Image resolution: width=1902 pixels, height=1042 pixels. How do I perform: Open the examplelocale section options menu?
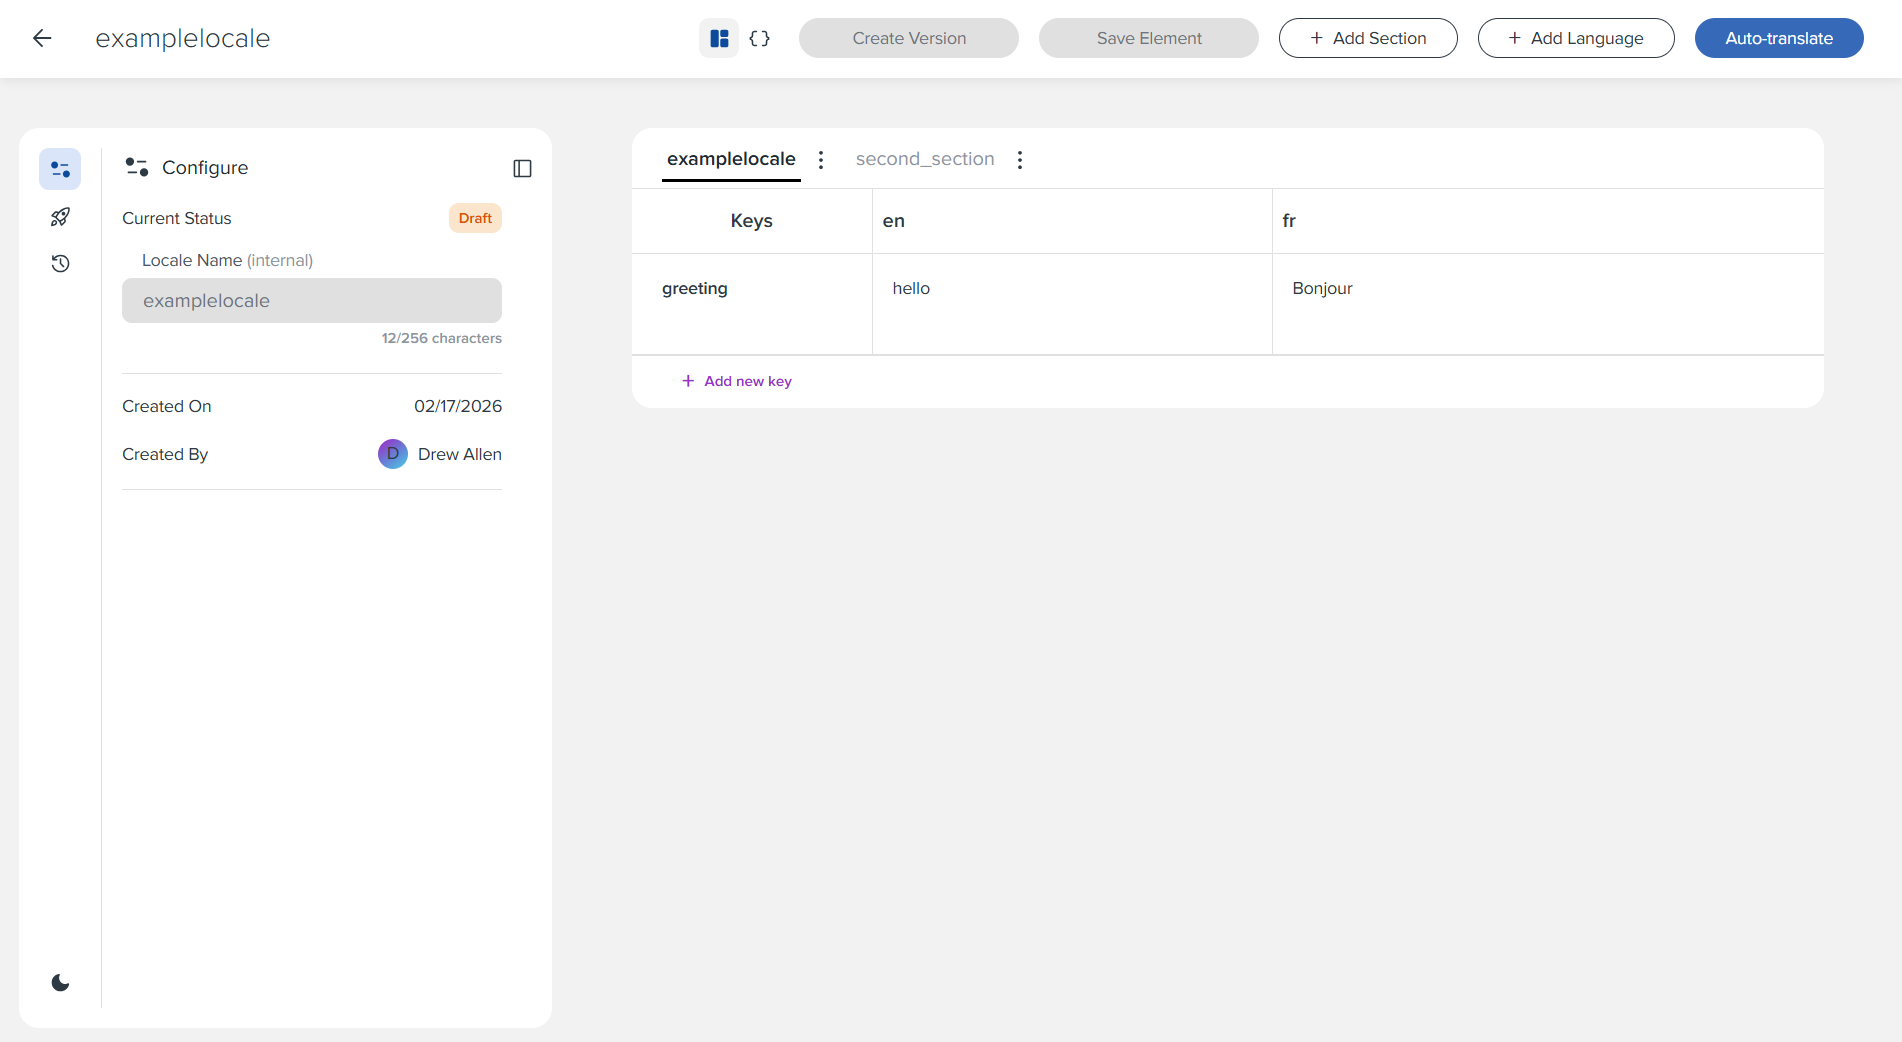(821, 158)
